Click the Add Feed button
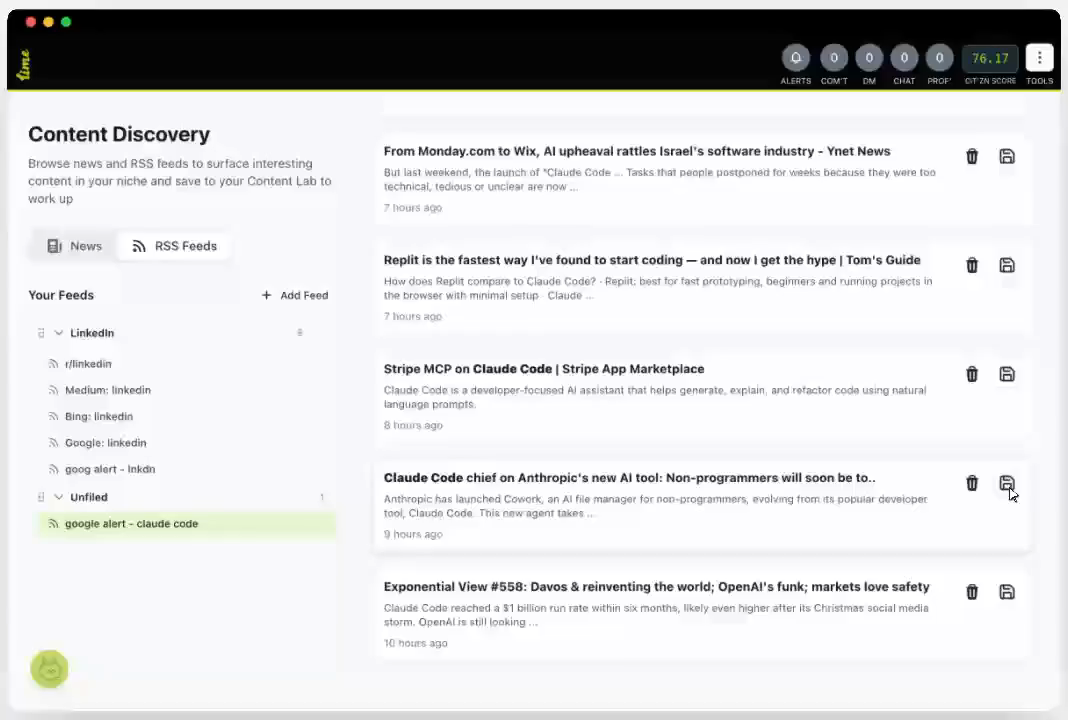 click(295, 295)
